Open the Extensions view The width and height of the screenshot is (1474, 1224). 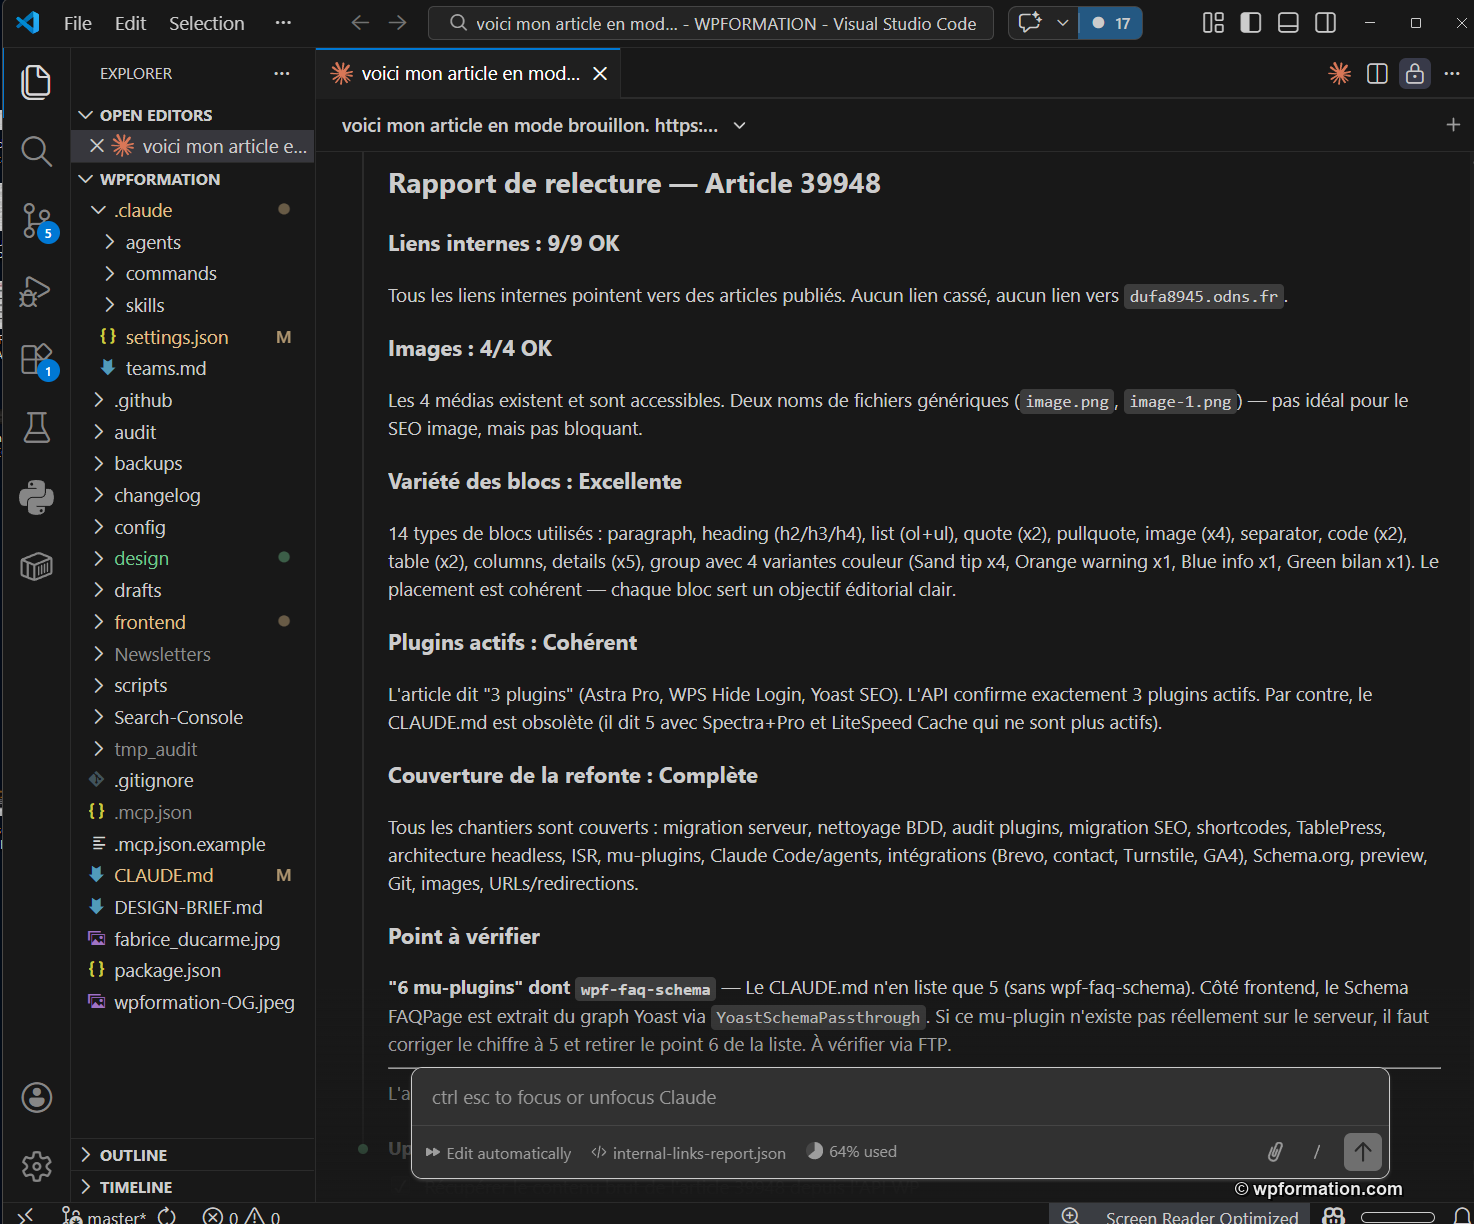36,359
